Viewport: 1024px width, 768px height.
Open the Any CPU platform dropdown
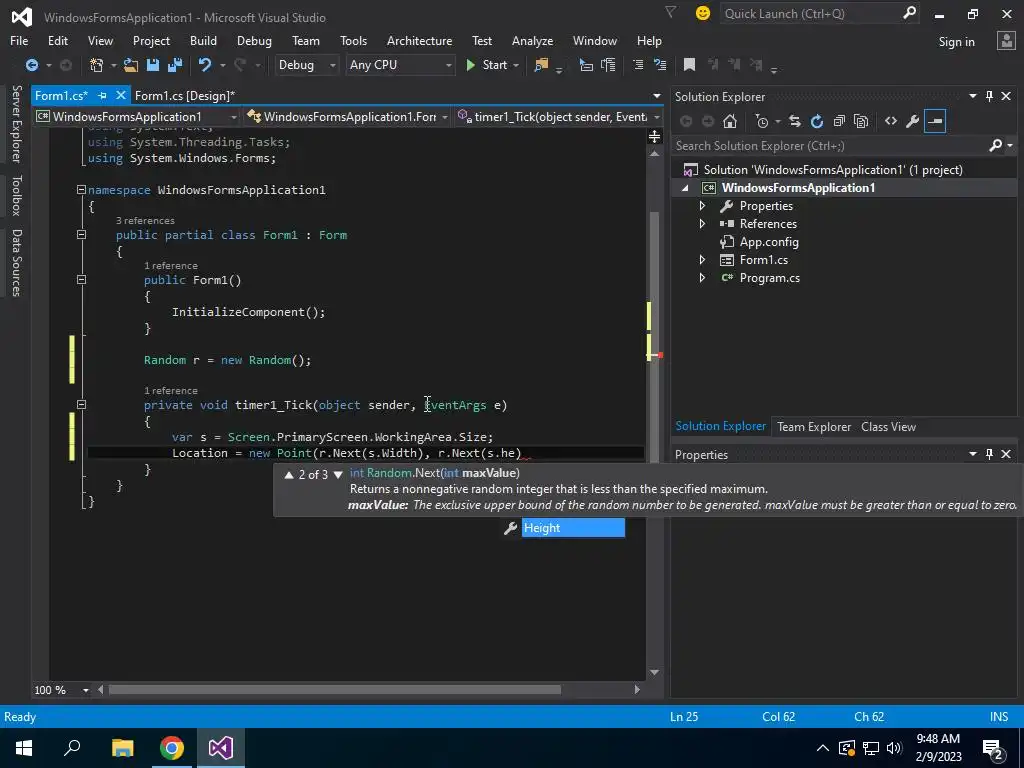[x=448, y=65]
